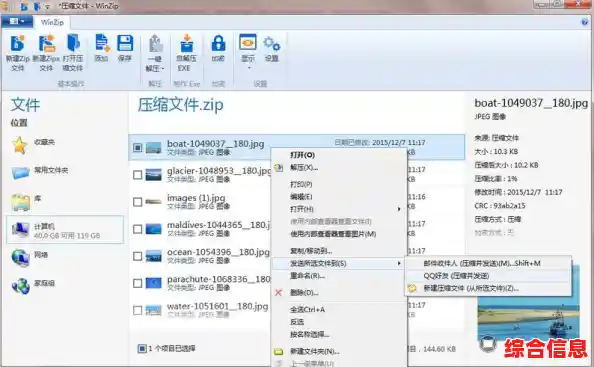
Task: Click the boat-1049037__180.jpg file name in list
Action: tap(216, 144)
